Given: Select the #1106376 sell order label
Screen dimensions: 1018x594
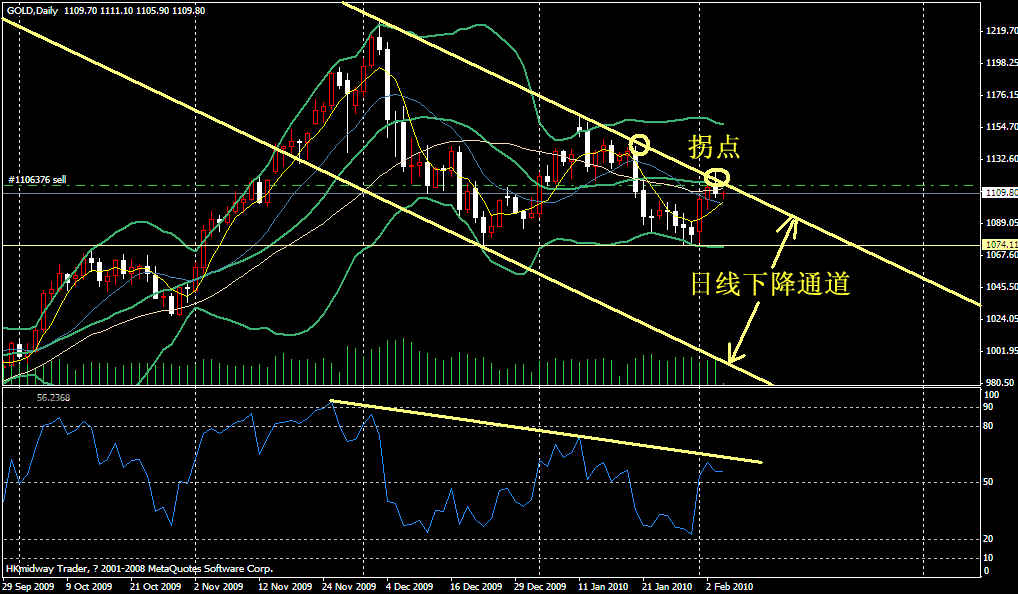Looking at the screenshot, I should click(37, 179).
